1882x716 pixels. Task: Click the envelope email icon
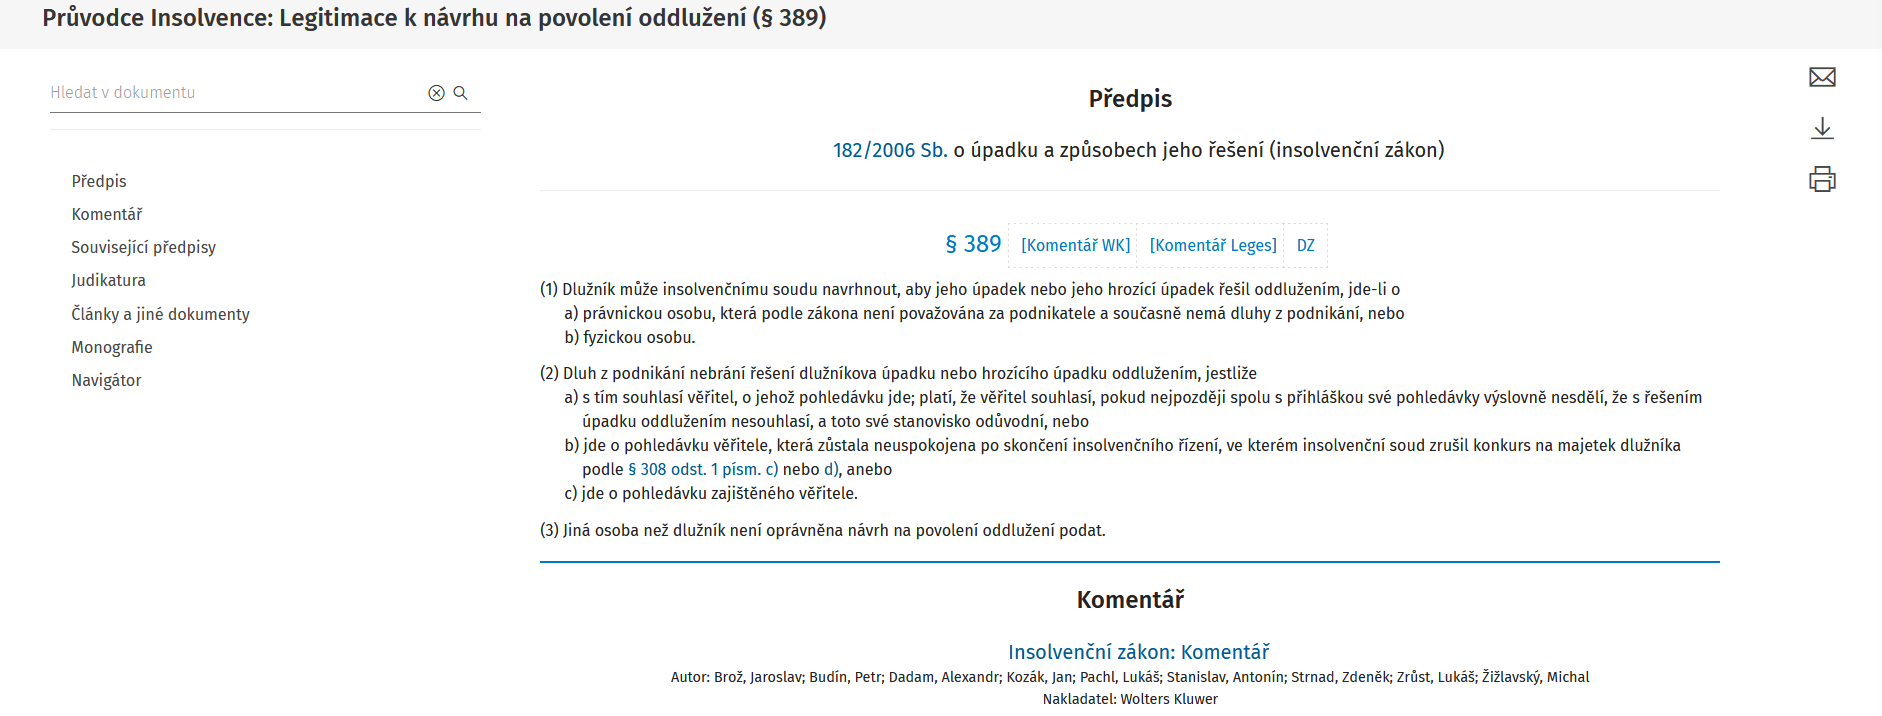[1822, 77]
